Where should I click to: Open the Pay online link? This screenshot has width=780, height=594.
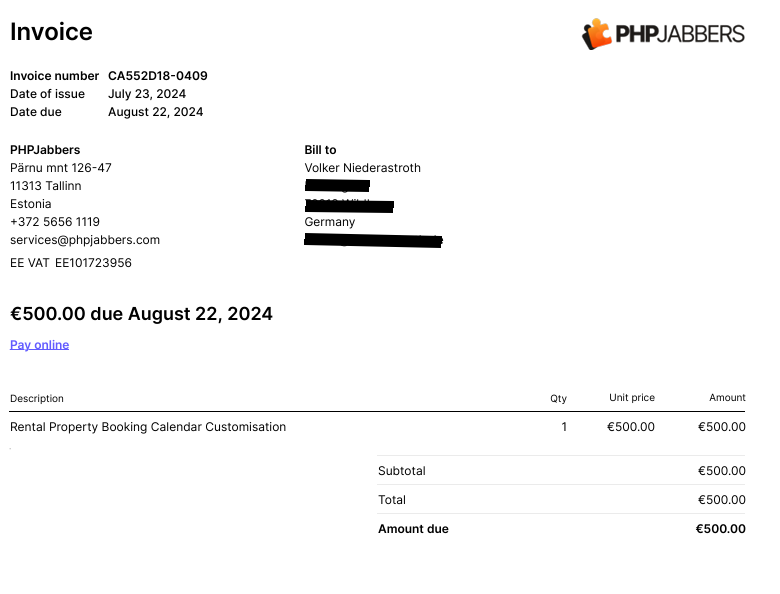coord(40,345)
